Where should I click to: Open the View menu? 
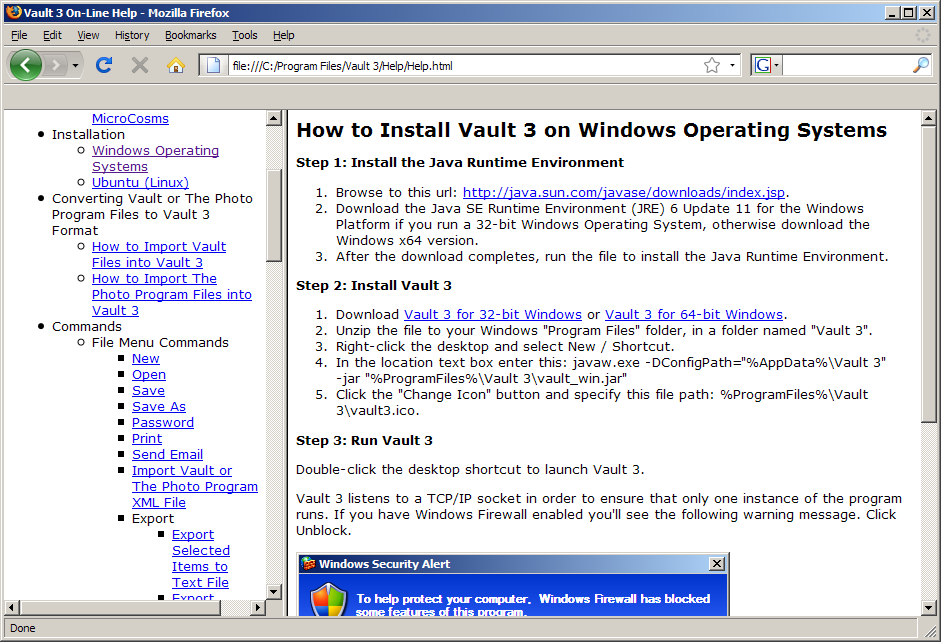pyautogui.click(x=88, y=35)
